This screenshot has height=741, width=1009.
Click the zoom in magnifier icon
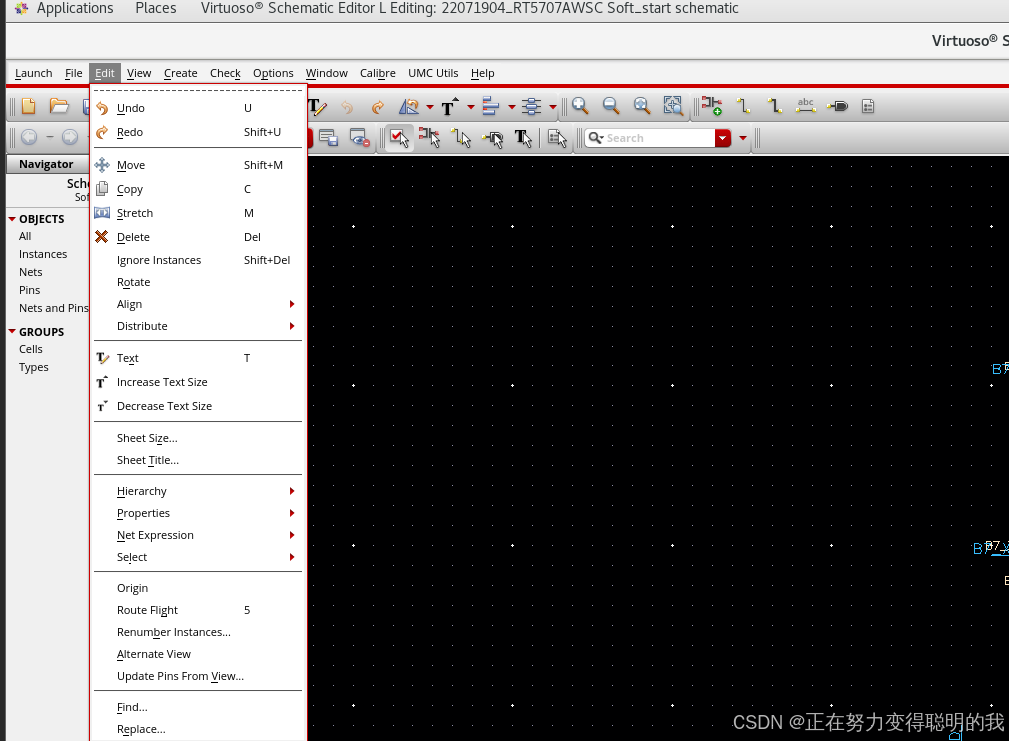click(x=580, y=106)
